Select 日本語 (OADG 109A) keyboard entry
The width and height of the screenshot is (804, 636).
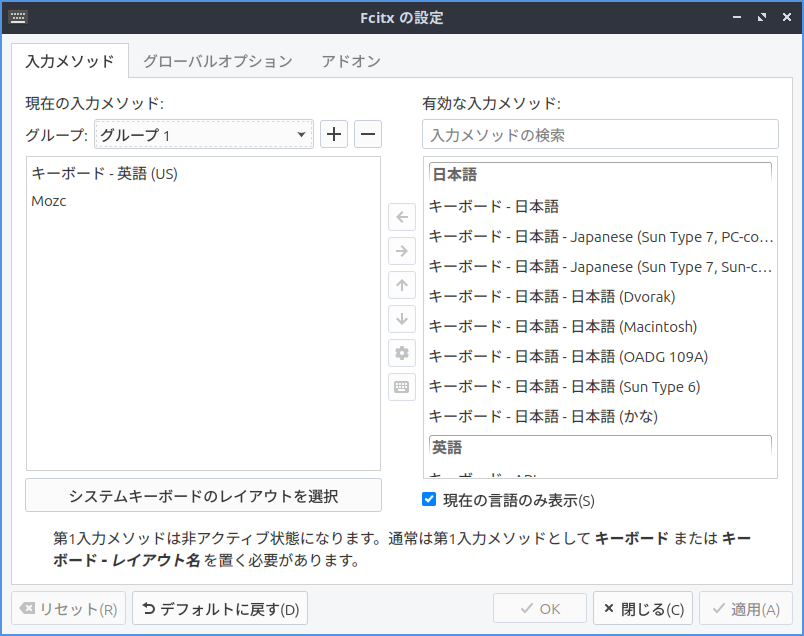[x=600, y=356]
